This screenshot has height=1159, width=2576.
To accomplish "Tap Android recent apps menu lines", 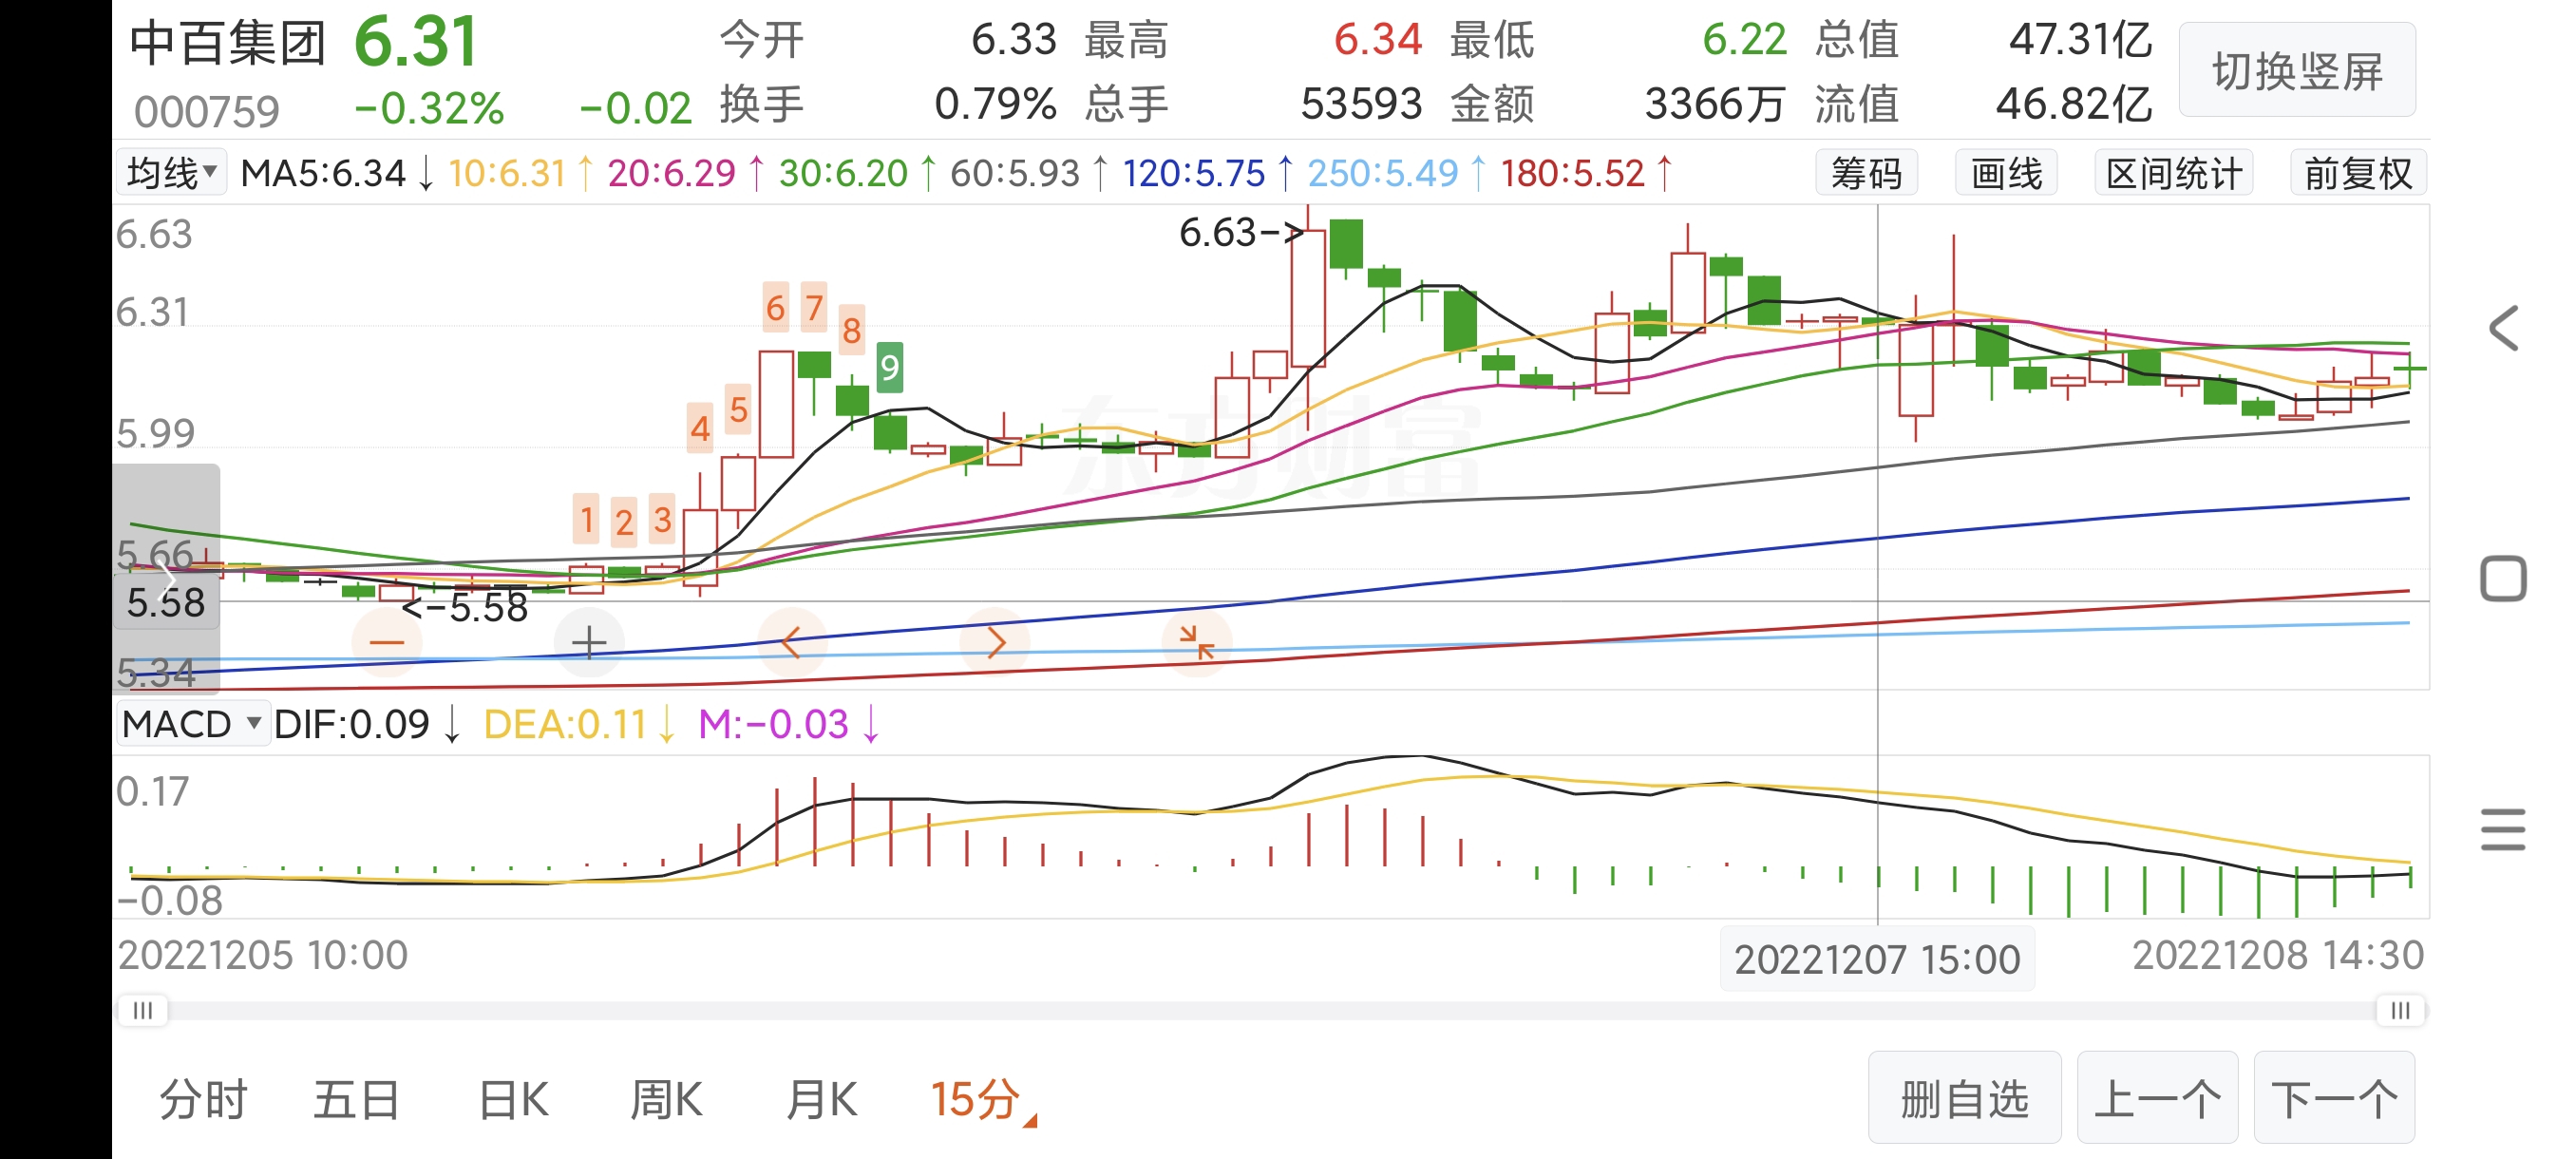I will coord(2503,830).
